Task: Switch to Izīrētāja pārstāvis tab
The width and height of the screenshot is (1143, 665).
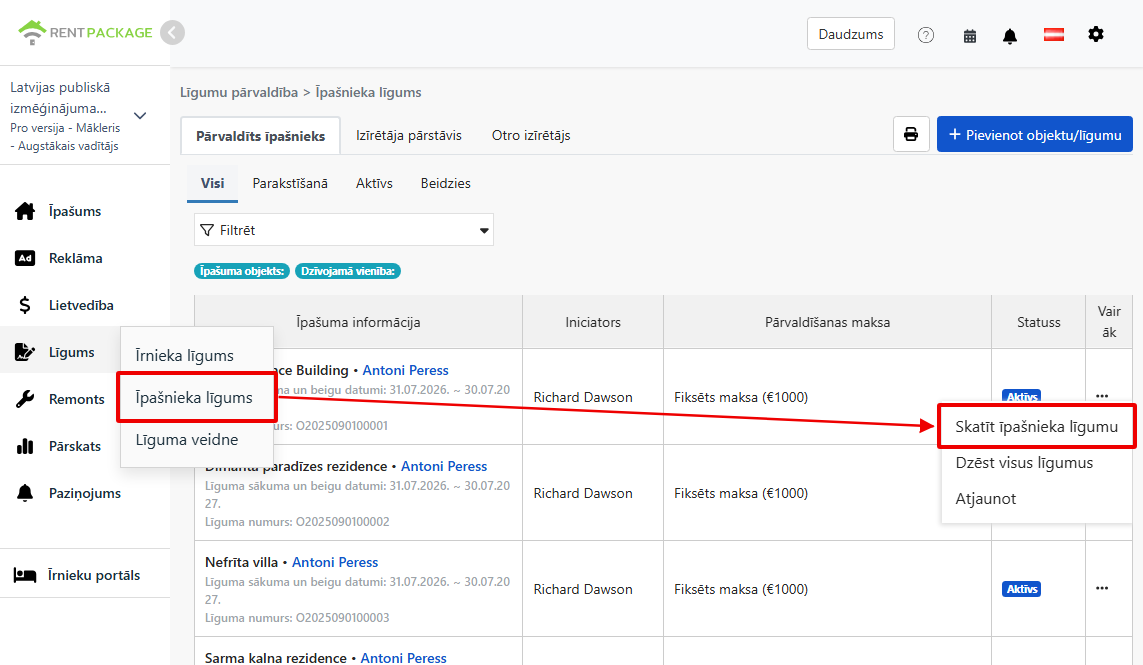Action: tap(409, 136)
